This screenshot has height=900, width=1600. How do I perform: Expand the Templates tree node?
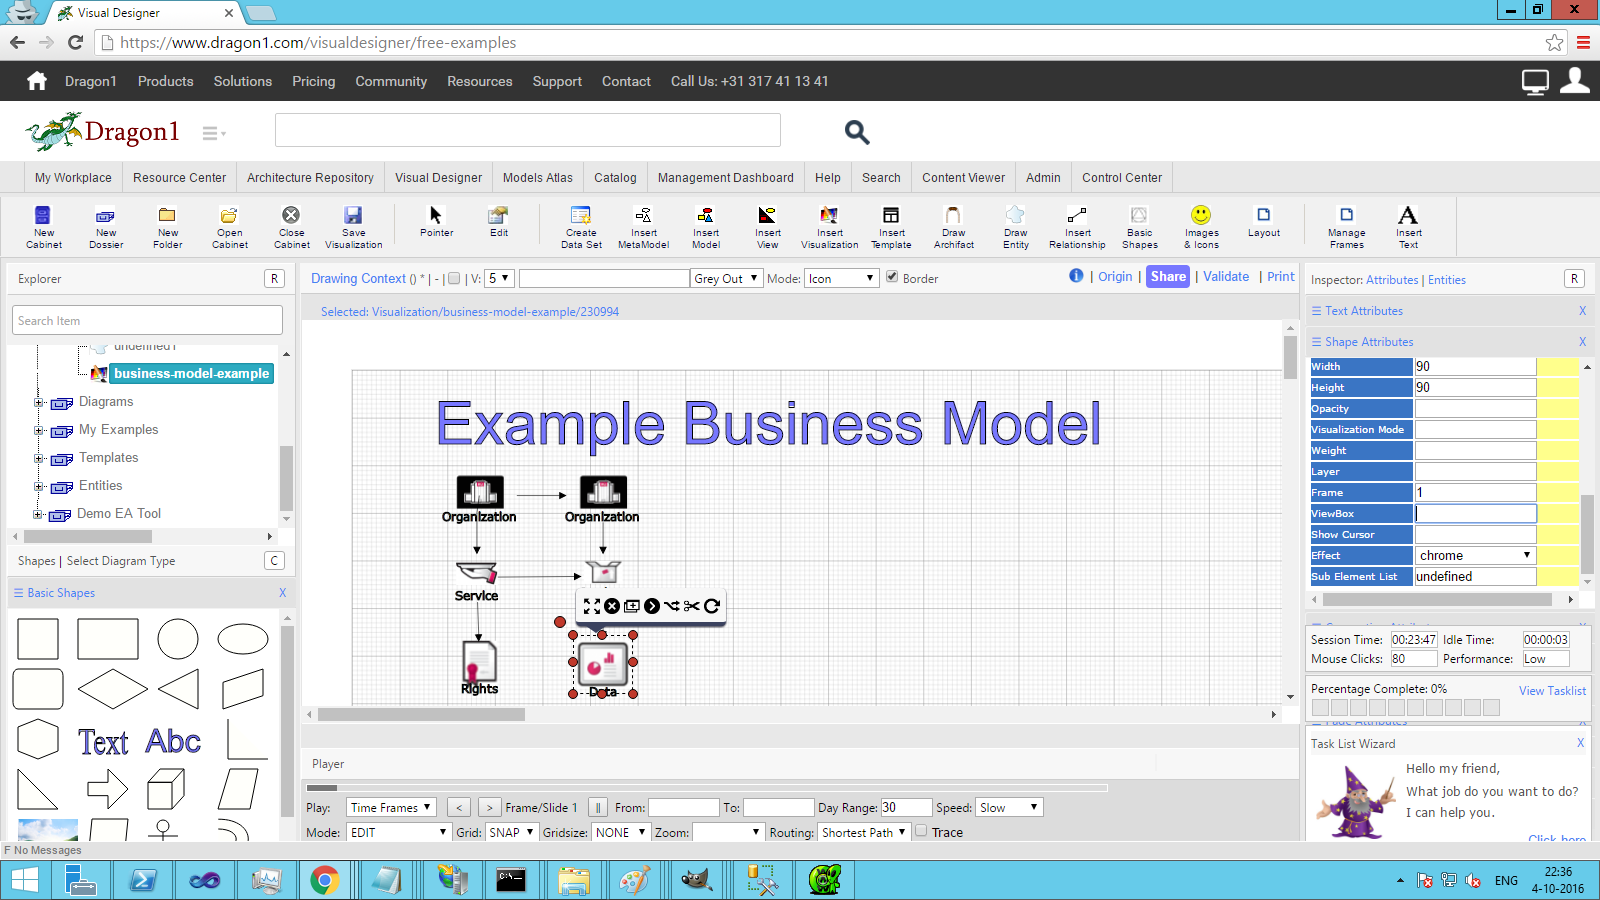click(38, 458)
